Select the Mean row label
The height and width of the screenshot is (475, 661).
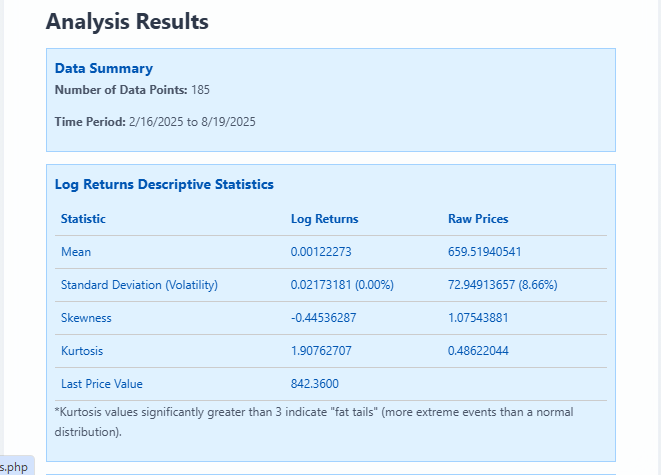tap(76, 252)
